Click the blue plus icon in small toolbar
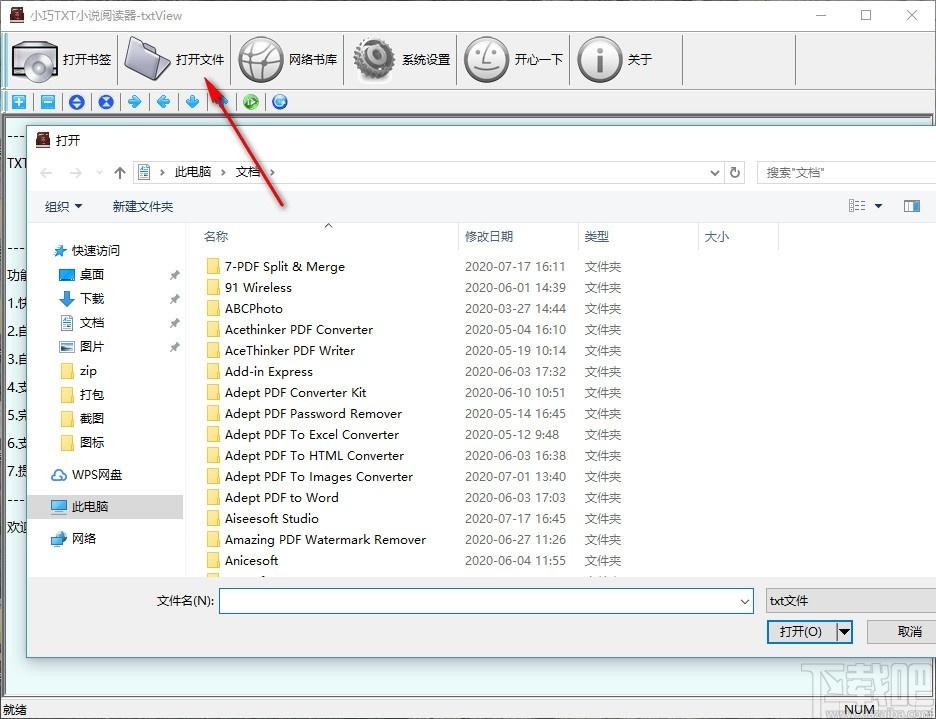Image resolution: width=936 pixels, height=719 pixels. click(x=18, y=101)
